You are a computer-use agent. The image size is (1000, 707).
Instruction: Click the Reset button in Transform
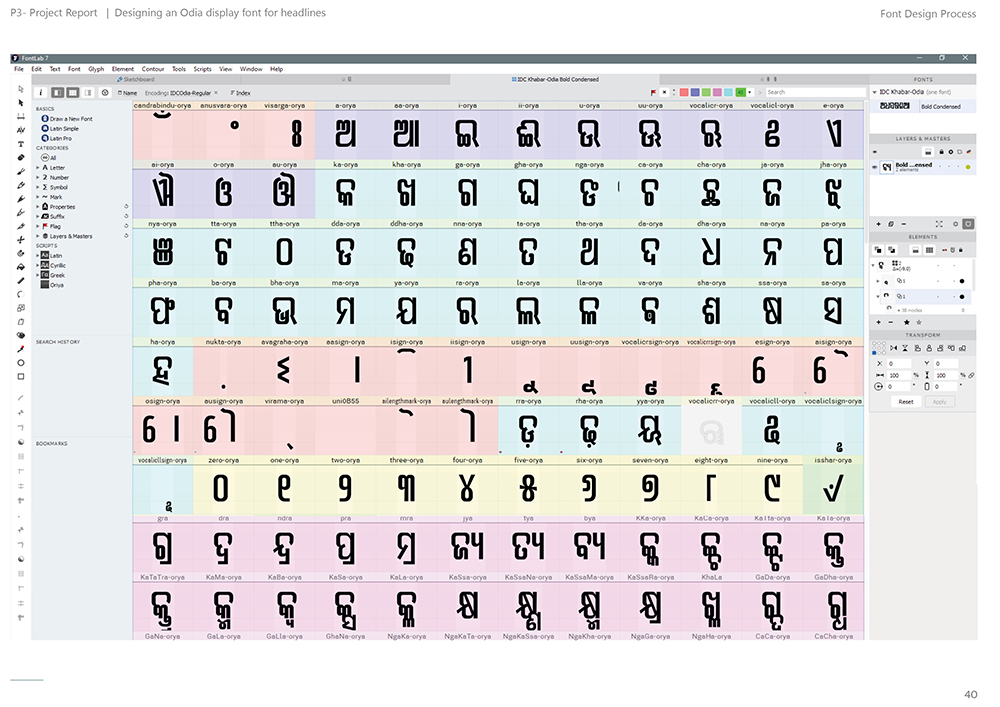click(906, 402)
